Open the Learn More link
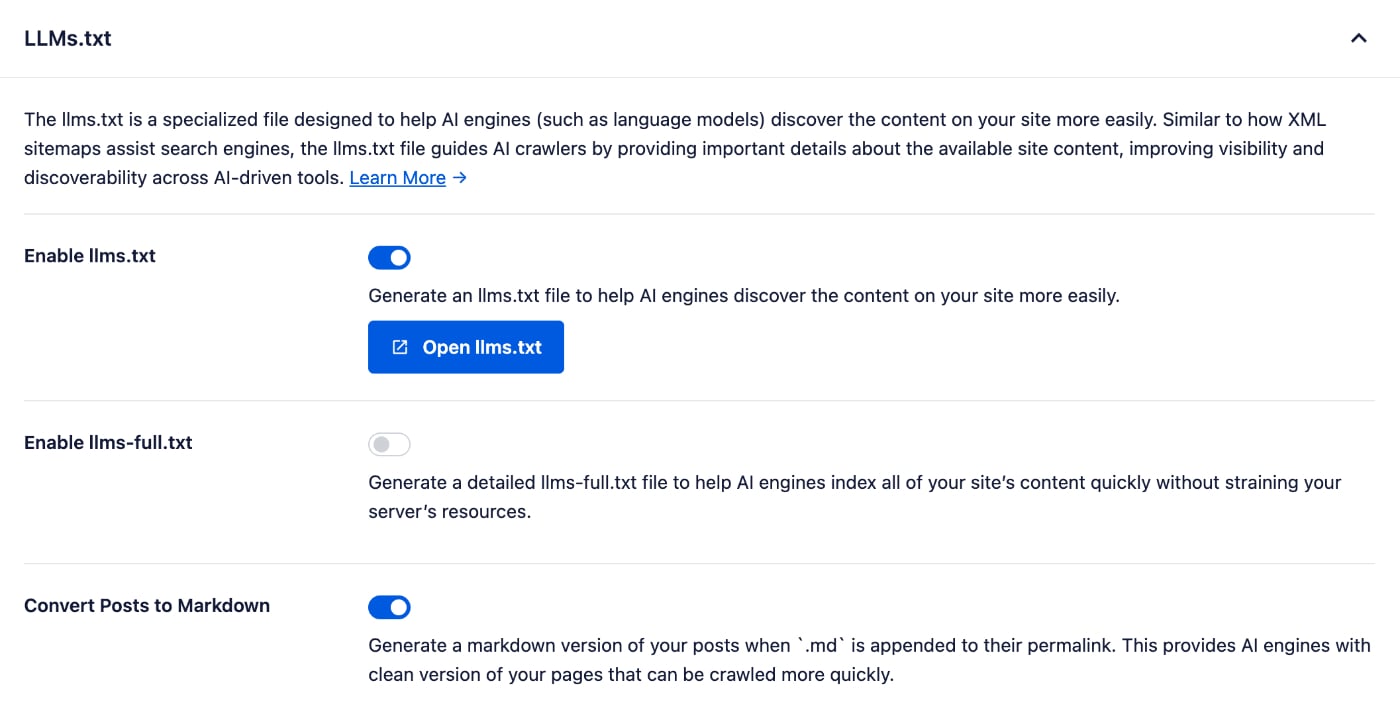This screenshot has width=1400, height=714. [397, 178]
